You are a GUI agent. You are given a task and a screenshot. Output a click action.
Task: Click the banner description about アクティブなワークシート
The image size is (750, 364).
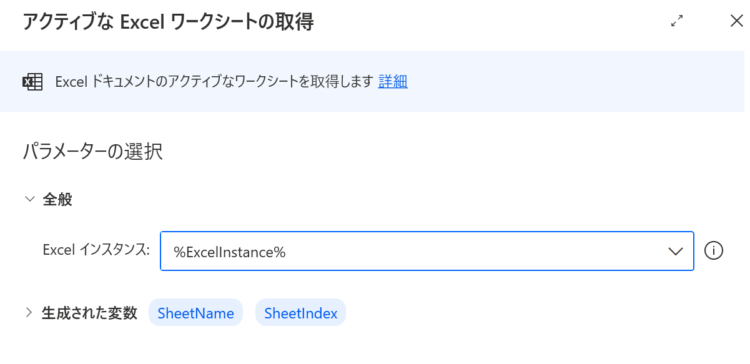(x=214, y=82)
